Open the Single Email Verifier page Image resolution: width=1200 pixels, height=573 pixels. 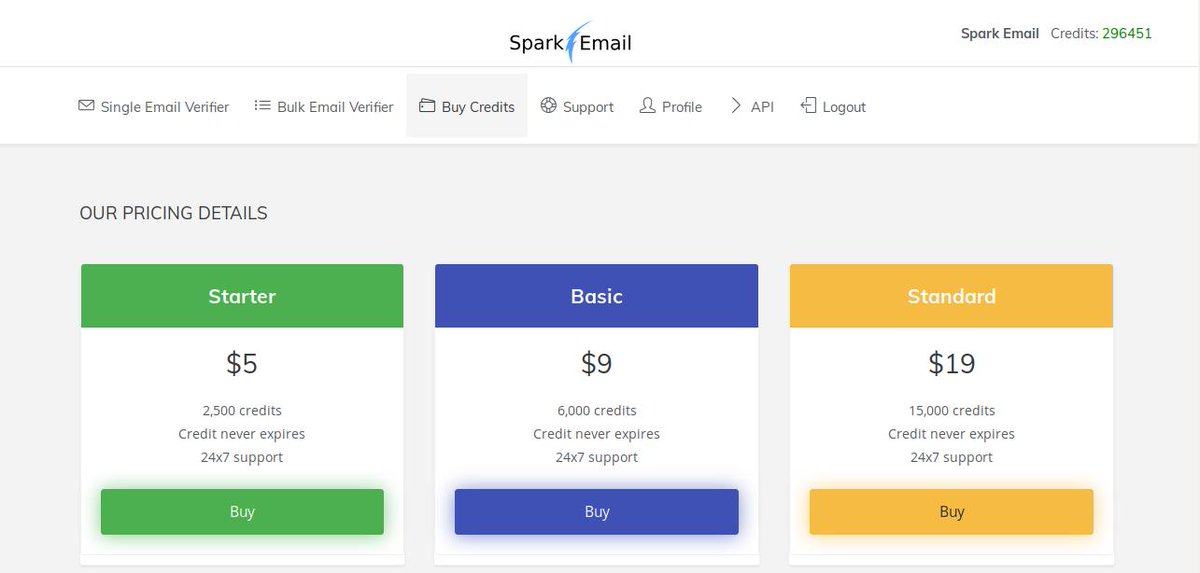tap(154, 106)
